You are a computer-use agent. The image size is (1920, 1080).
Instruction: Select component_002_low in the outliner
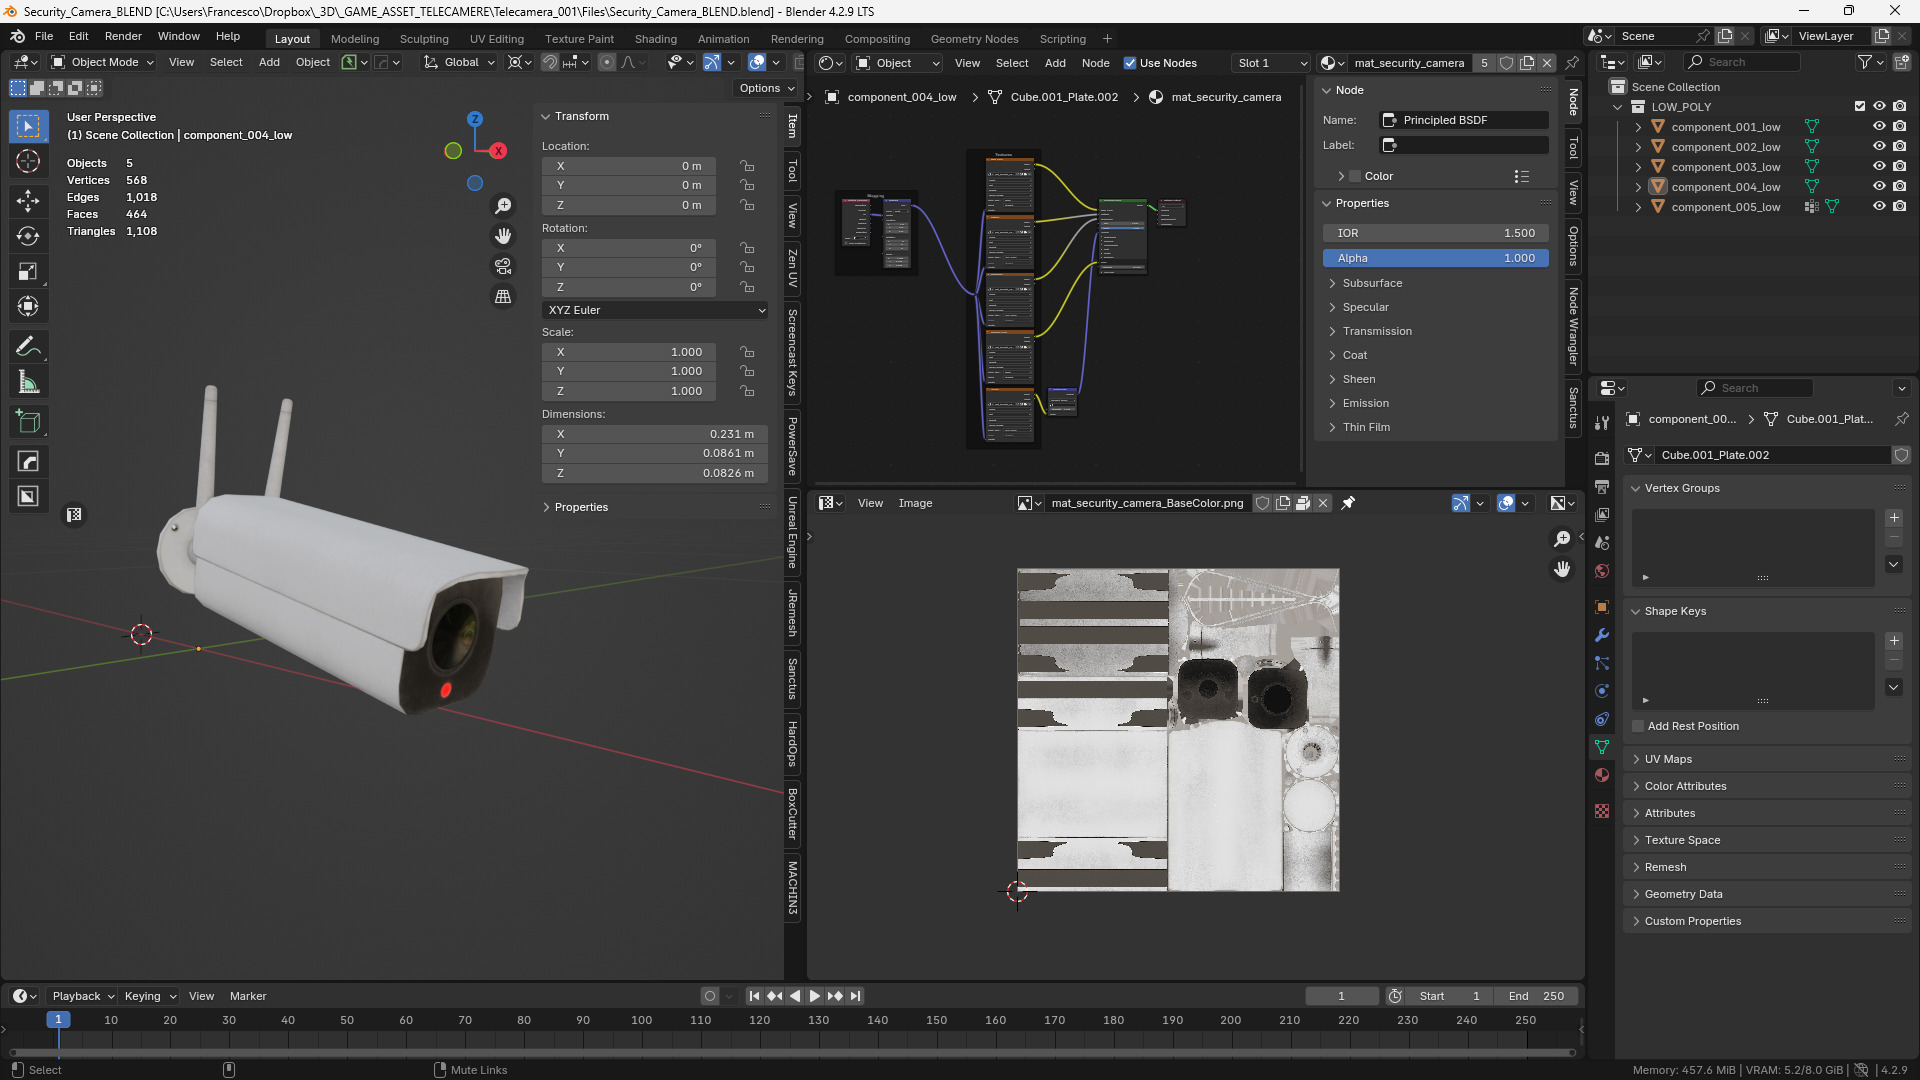click(1725, 147)
